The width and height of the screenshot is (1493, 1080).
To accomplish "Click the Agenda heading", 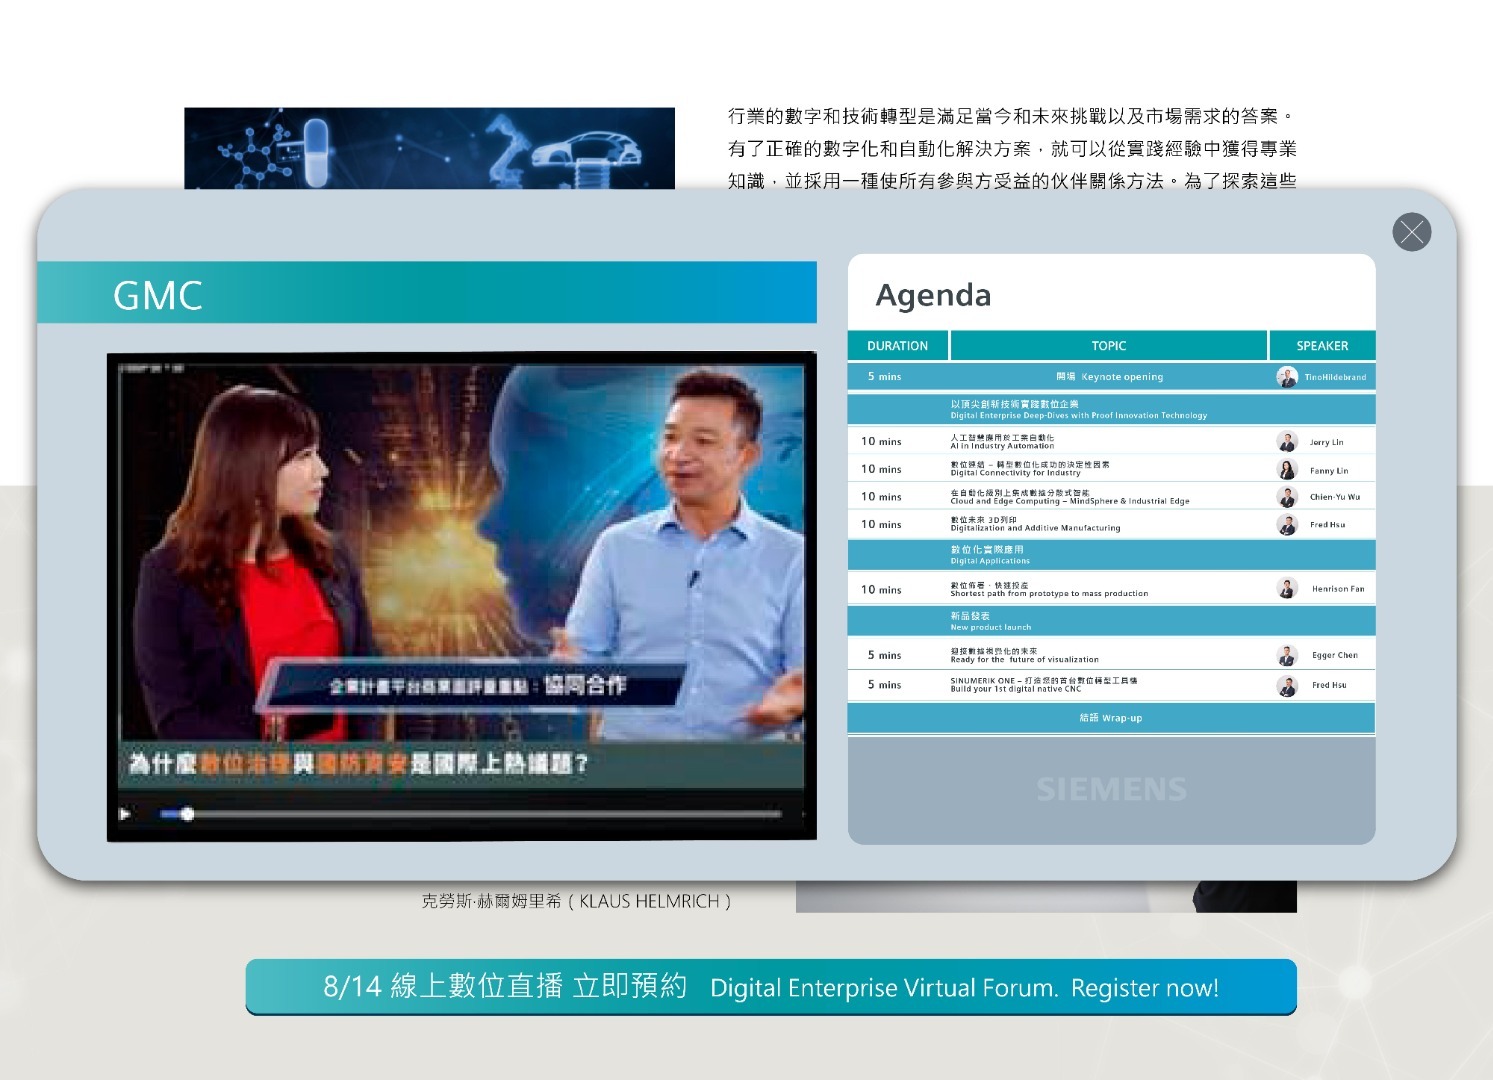I will (933, 295).
